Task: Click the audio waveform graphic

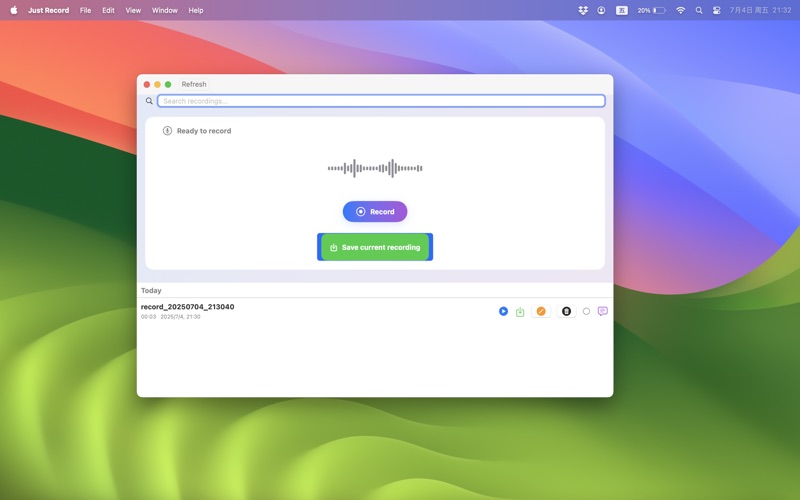Action: 375,168
